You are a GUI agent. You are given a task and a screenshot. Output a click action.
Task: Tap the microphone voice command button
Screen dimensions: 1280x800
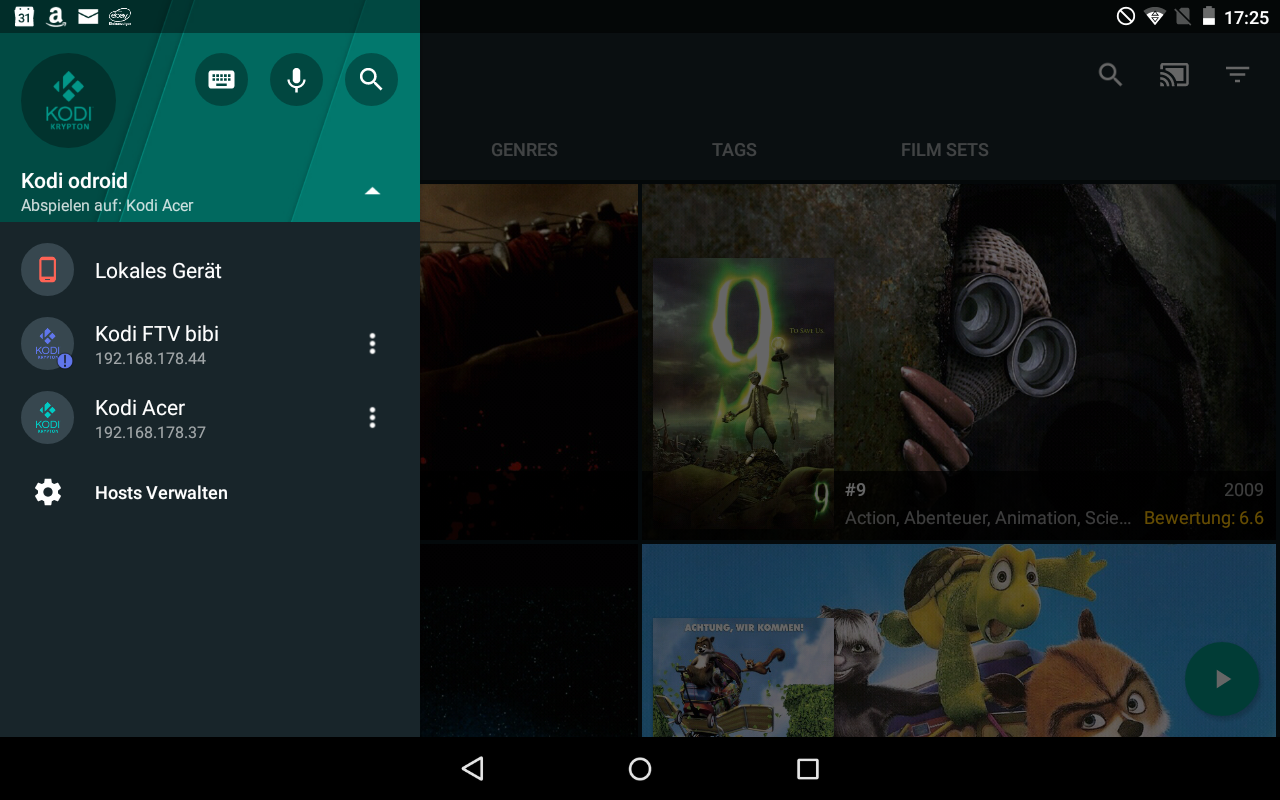[296, 80]
